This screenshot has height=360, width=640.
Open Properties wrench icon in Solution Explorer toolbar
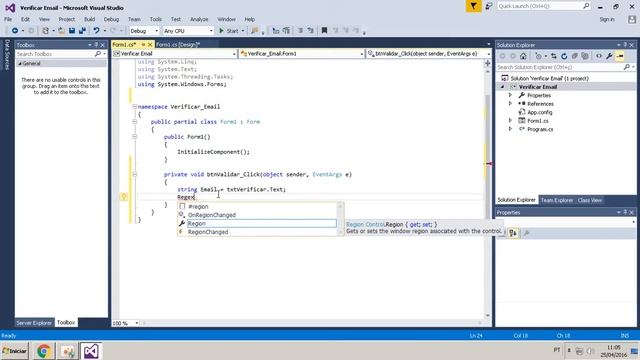[x=609, y=56]
